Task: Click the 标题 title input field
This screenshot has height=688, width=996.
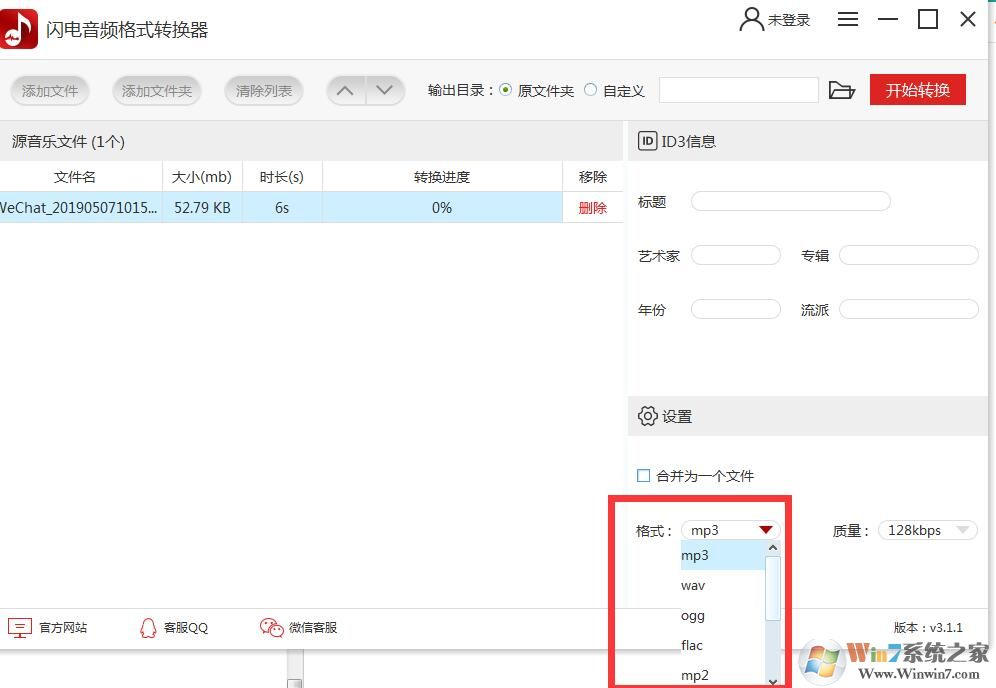Action: point(789,200)
